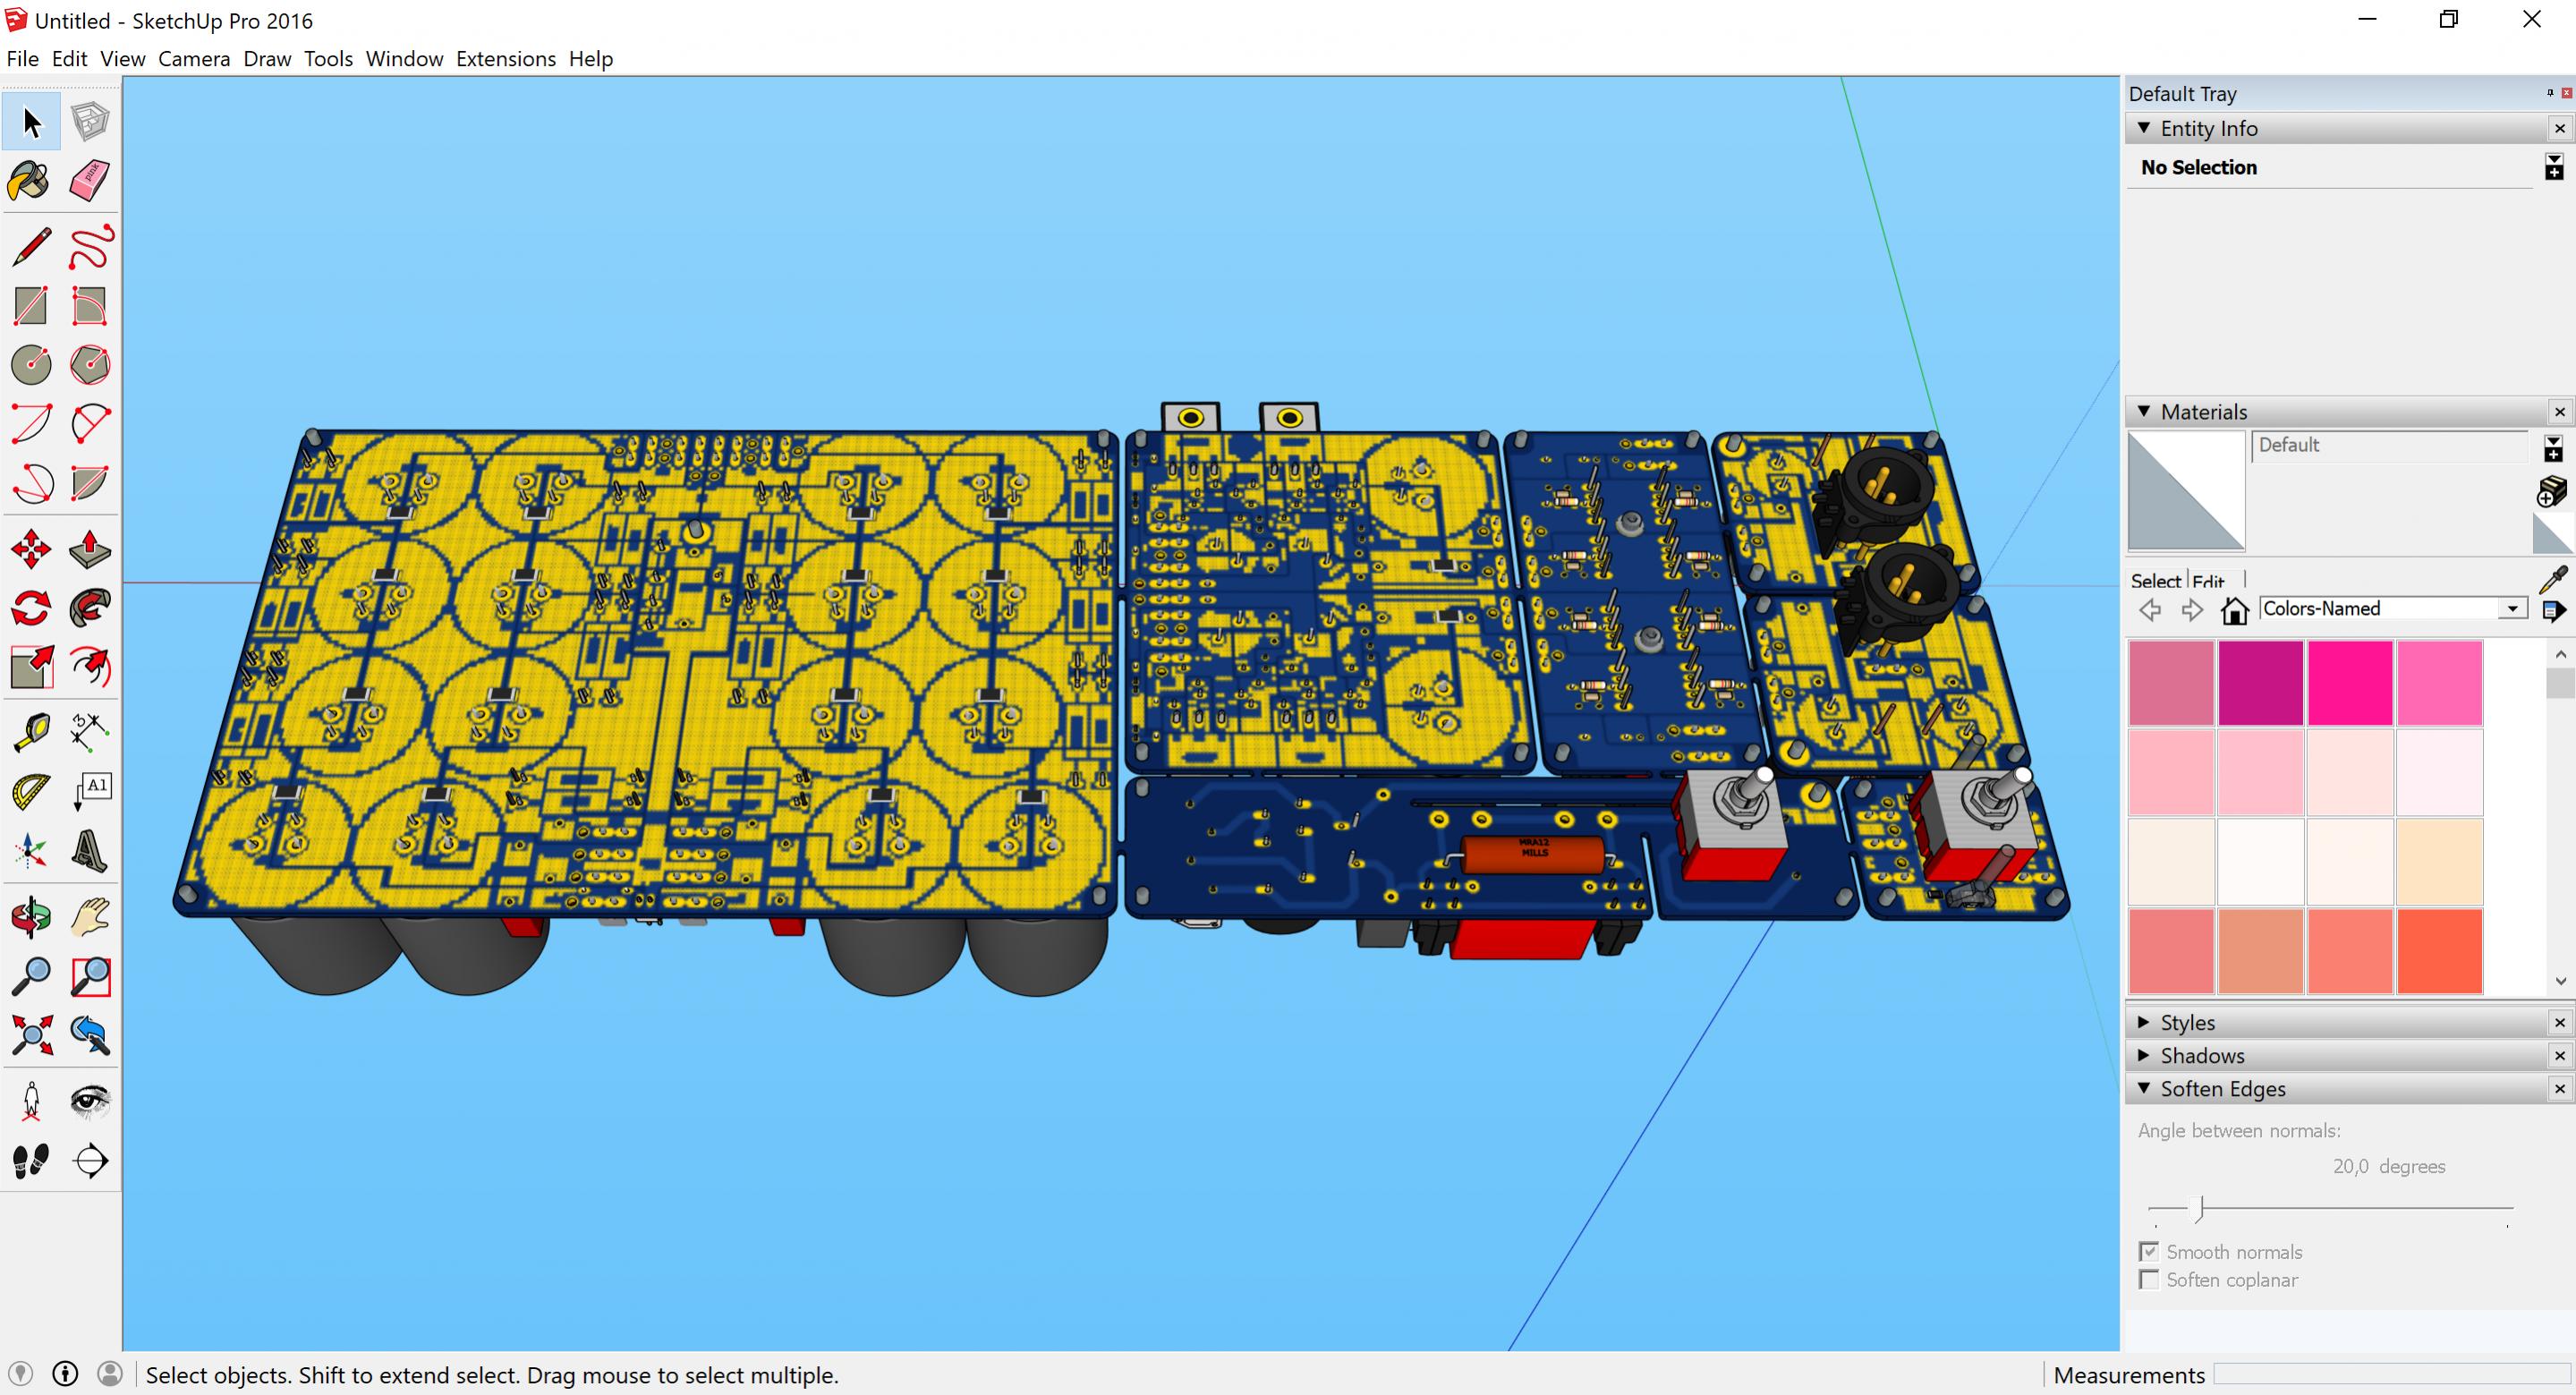Select the Follow Me tool
Screen dimensions: 2576x1395
click(x=90, y=608)
